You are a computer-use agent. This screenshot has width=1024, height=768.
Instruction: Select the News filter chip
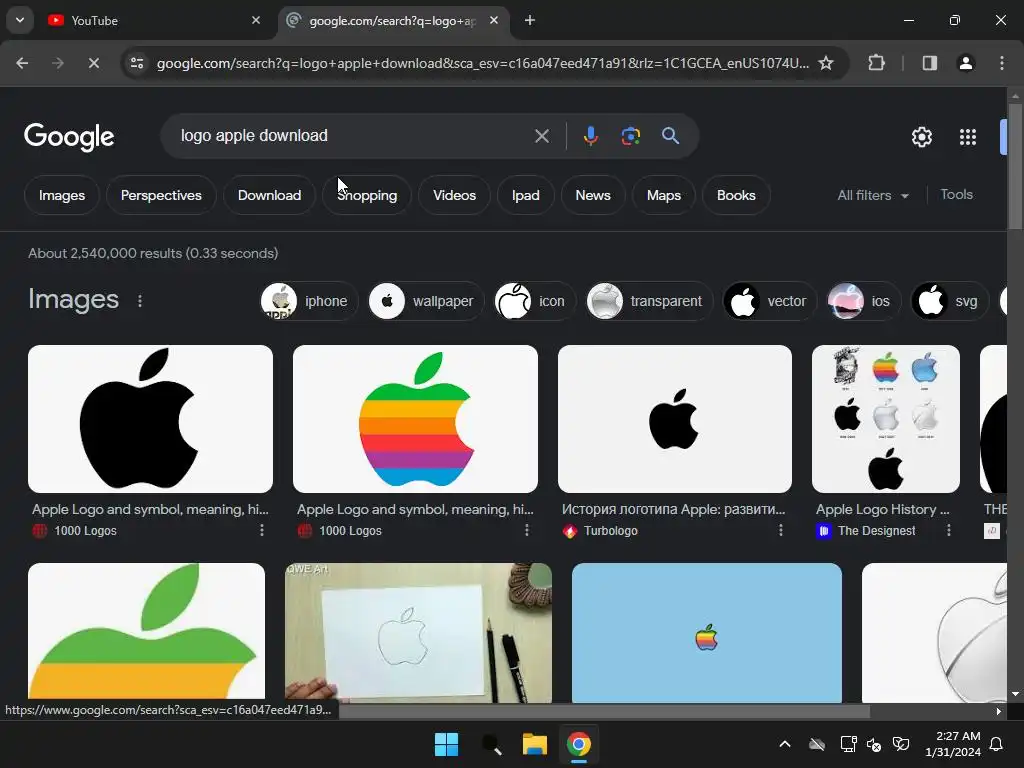(x=593, y=195)
